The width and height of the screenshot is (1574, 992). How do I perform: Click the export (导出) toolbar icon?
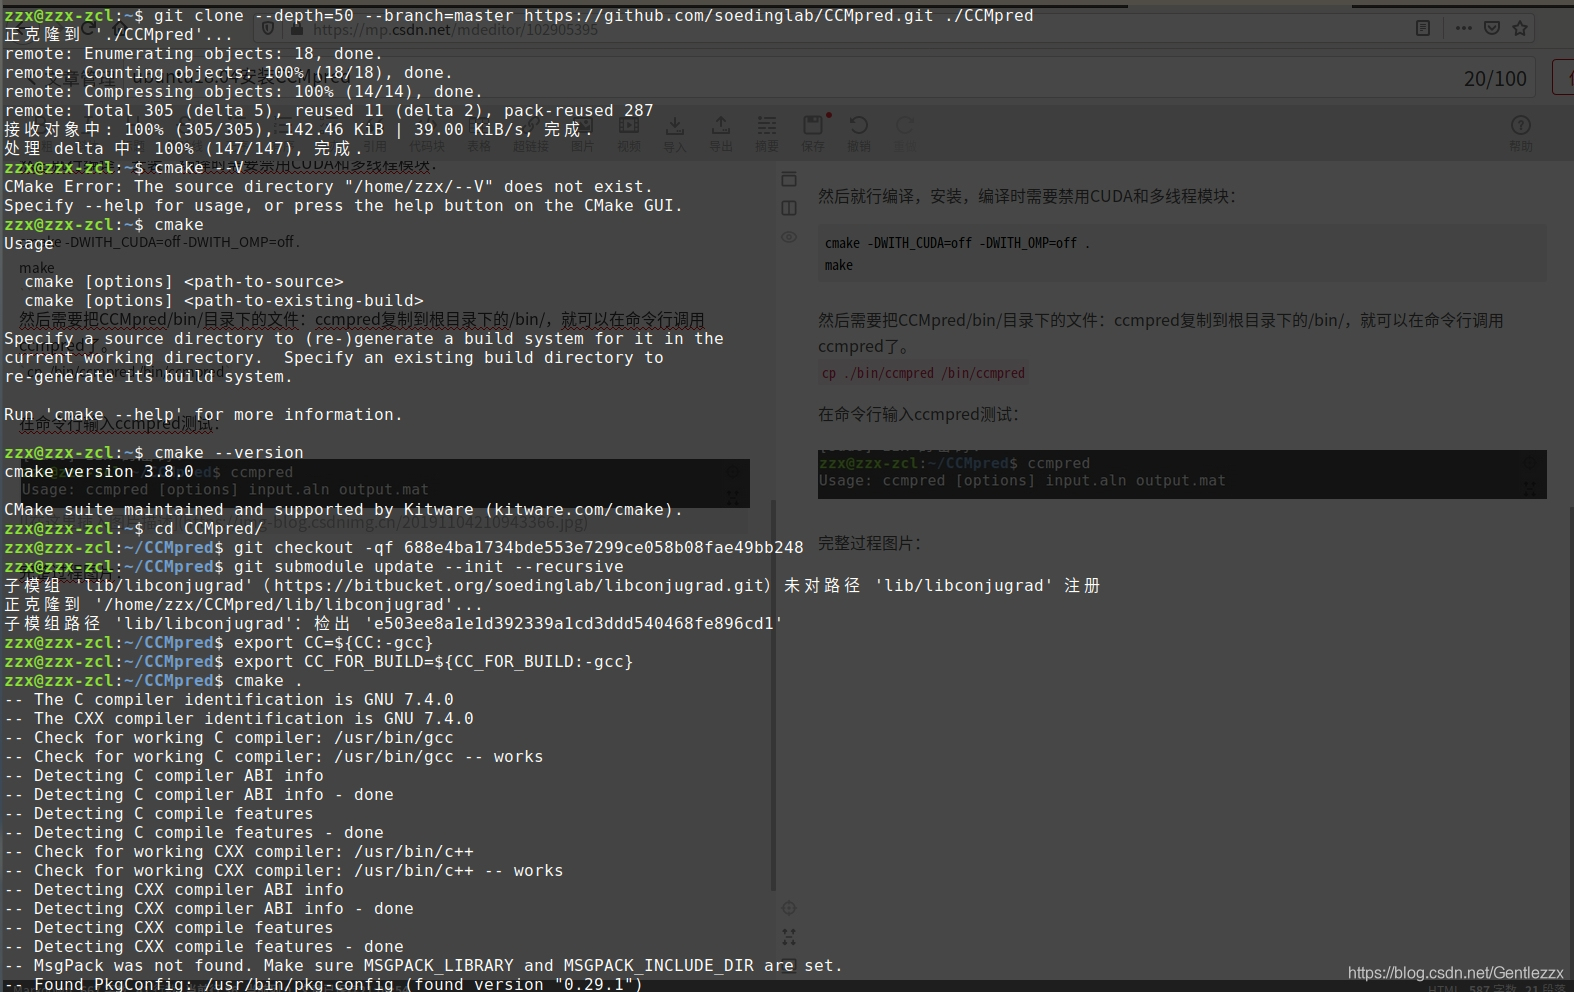(x=720, y=126)
